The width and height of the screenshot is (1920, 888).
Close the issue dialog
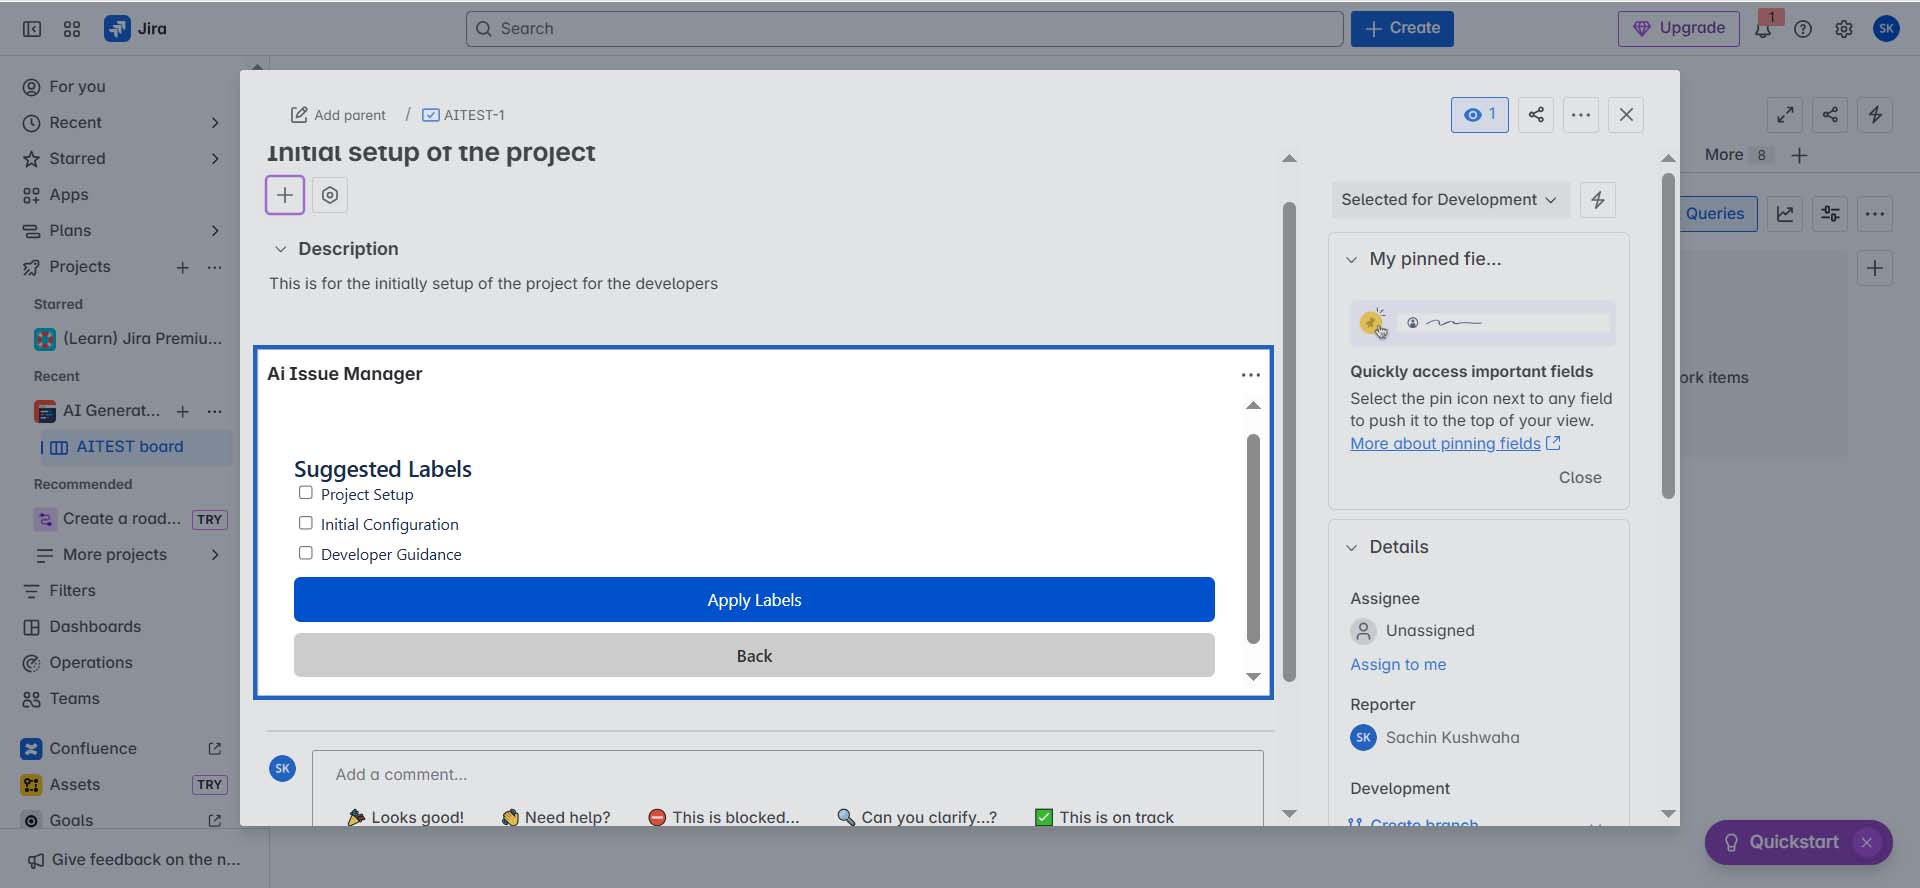1626,115
